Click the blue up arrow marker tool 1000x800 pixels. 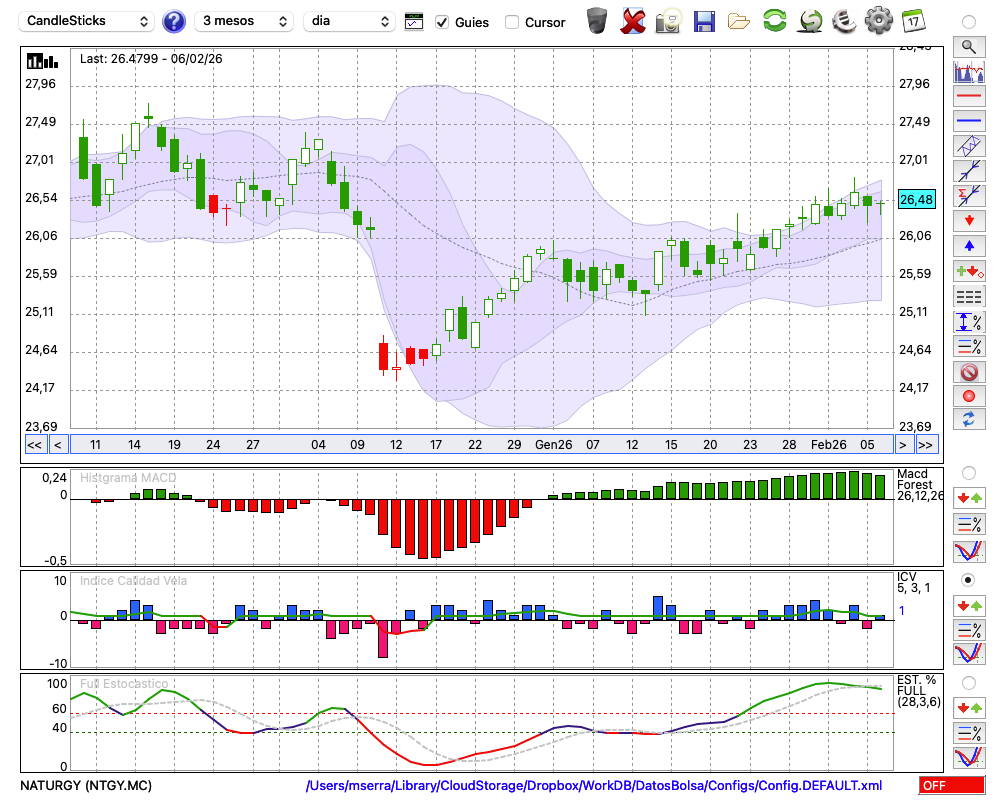pos(969,246)
